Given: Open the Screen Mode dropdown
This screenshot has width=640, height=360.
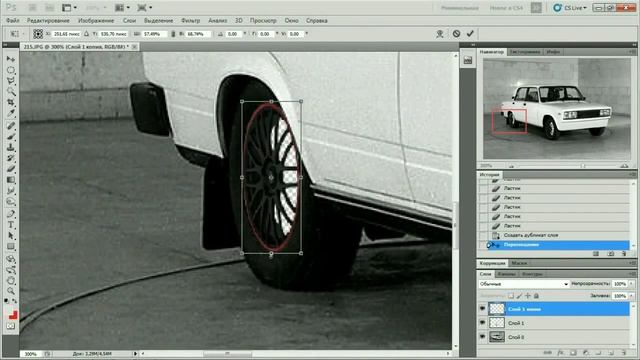Looking at the screenshot, I should [x=145, y=7].
